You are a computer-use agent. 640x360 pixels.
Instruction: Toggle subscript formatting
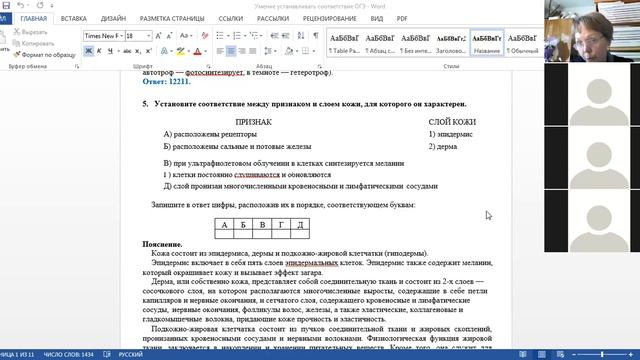tap(138, 51)
